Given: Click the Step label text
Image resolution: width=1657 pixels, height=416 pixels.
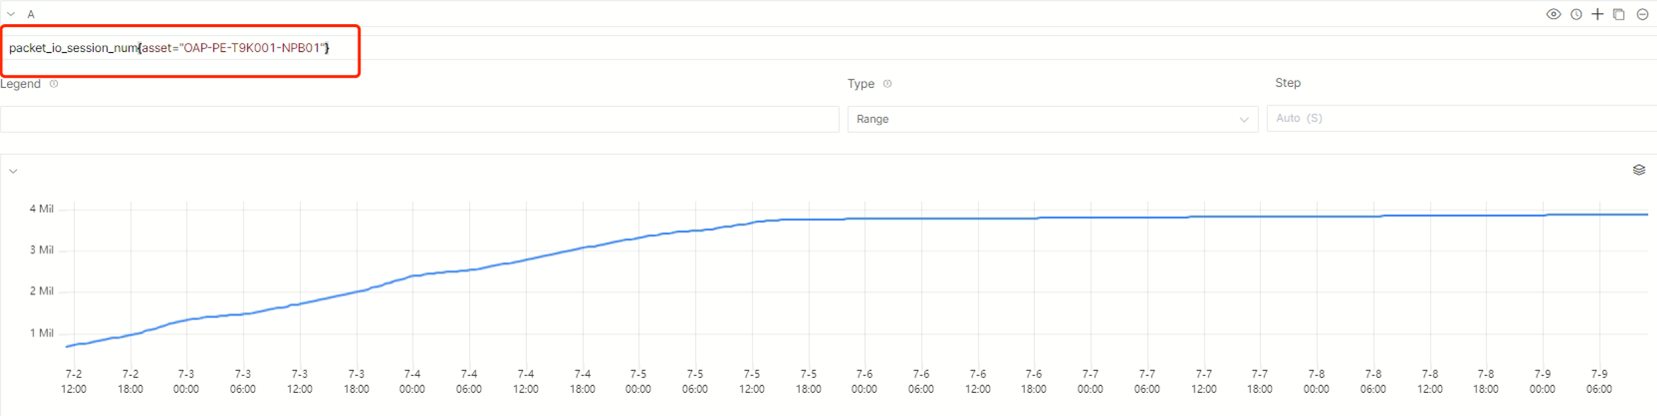Looking at the screenshot, I should pyautogui.click(x=1287, y=83).
